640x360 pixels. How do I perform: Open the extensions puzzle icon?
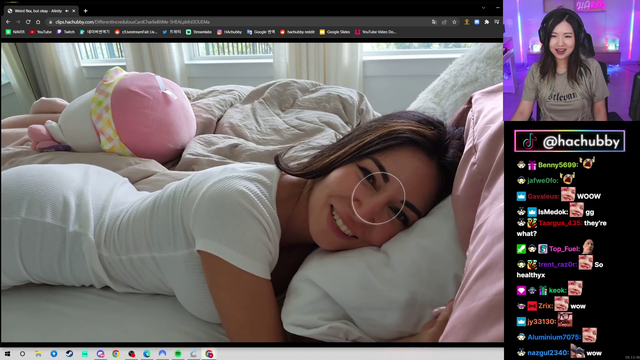487,22
